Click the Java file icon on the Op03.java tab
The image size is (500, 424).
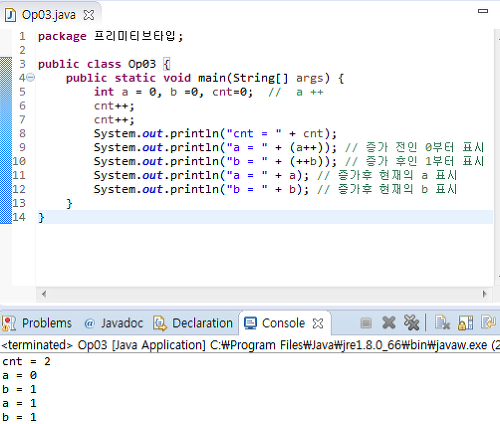coord(10,15)
